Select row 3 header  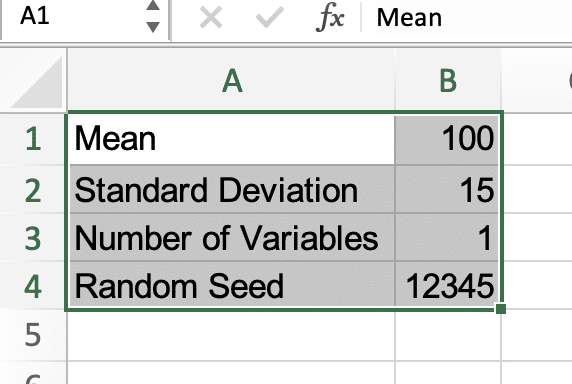(33, 237)
